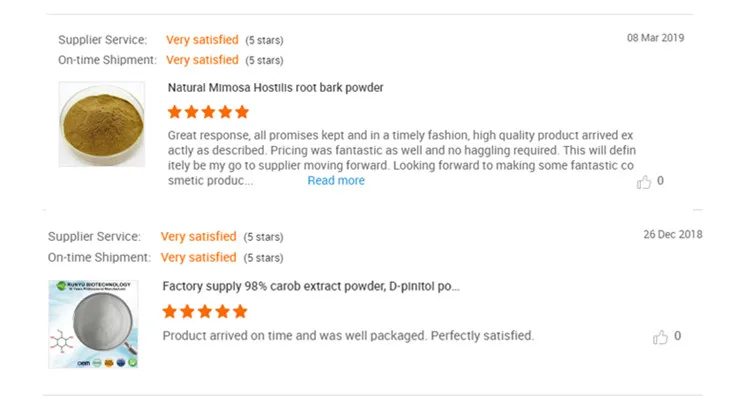Like the Mimosa Hostilis review with thumbs-up
The image size is (750, 400).
(644, 181)
